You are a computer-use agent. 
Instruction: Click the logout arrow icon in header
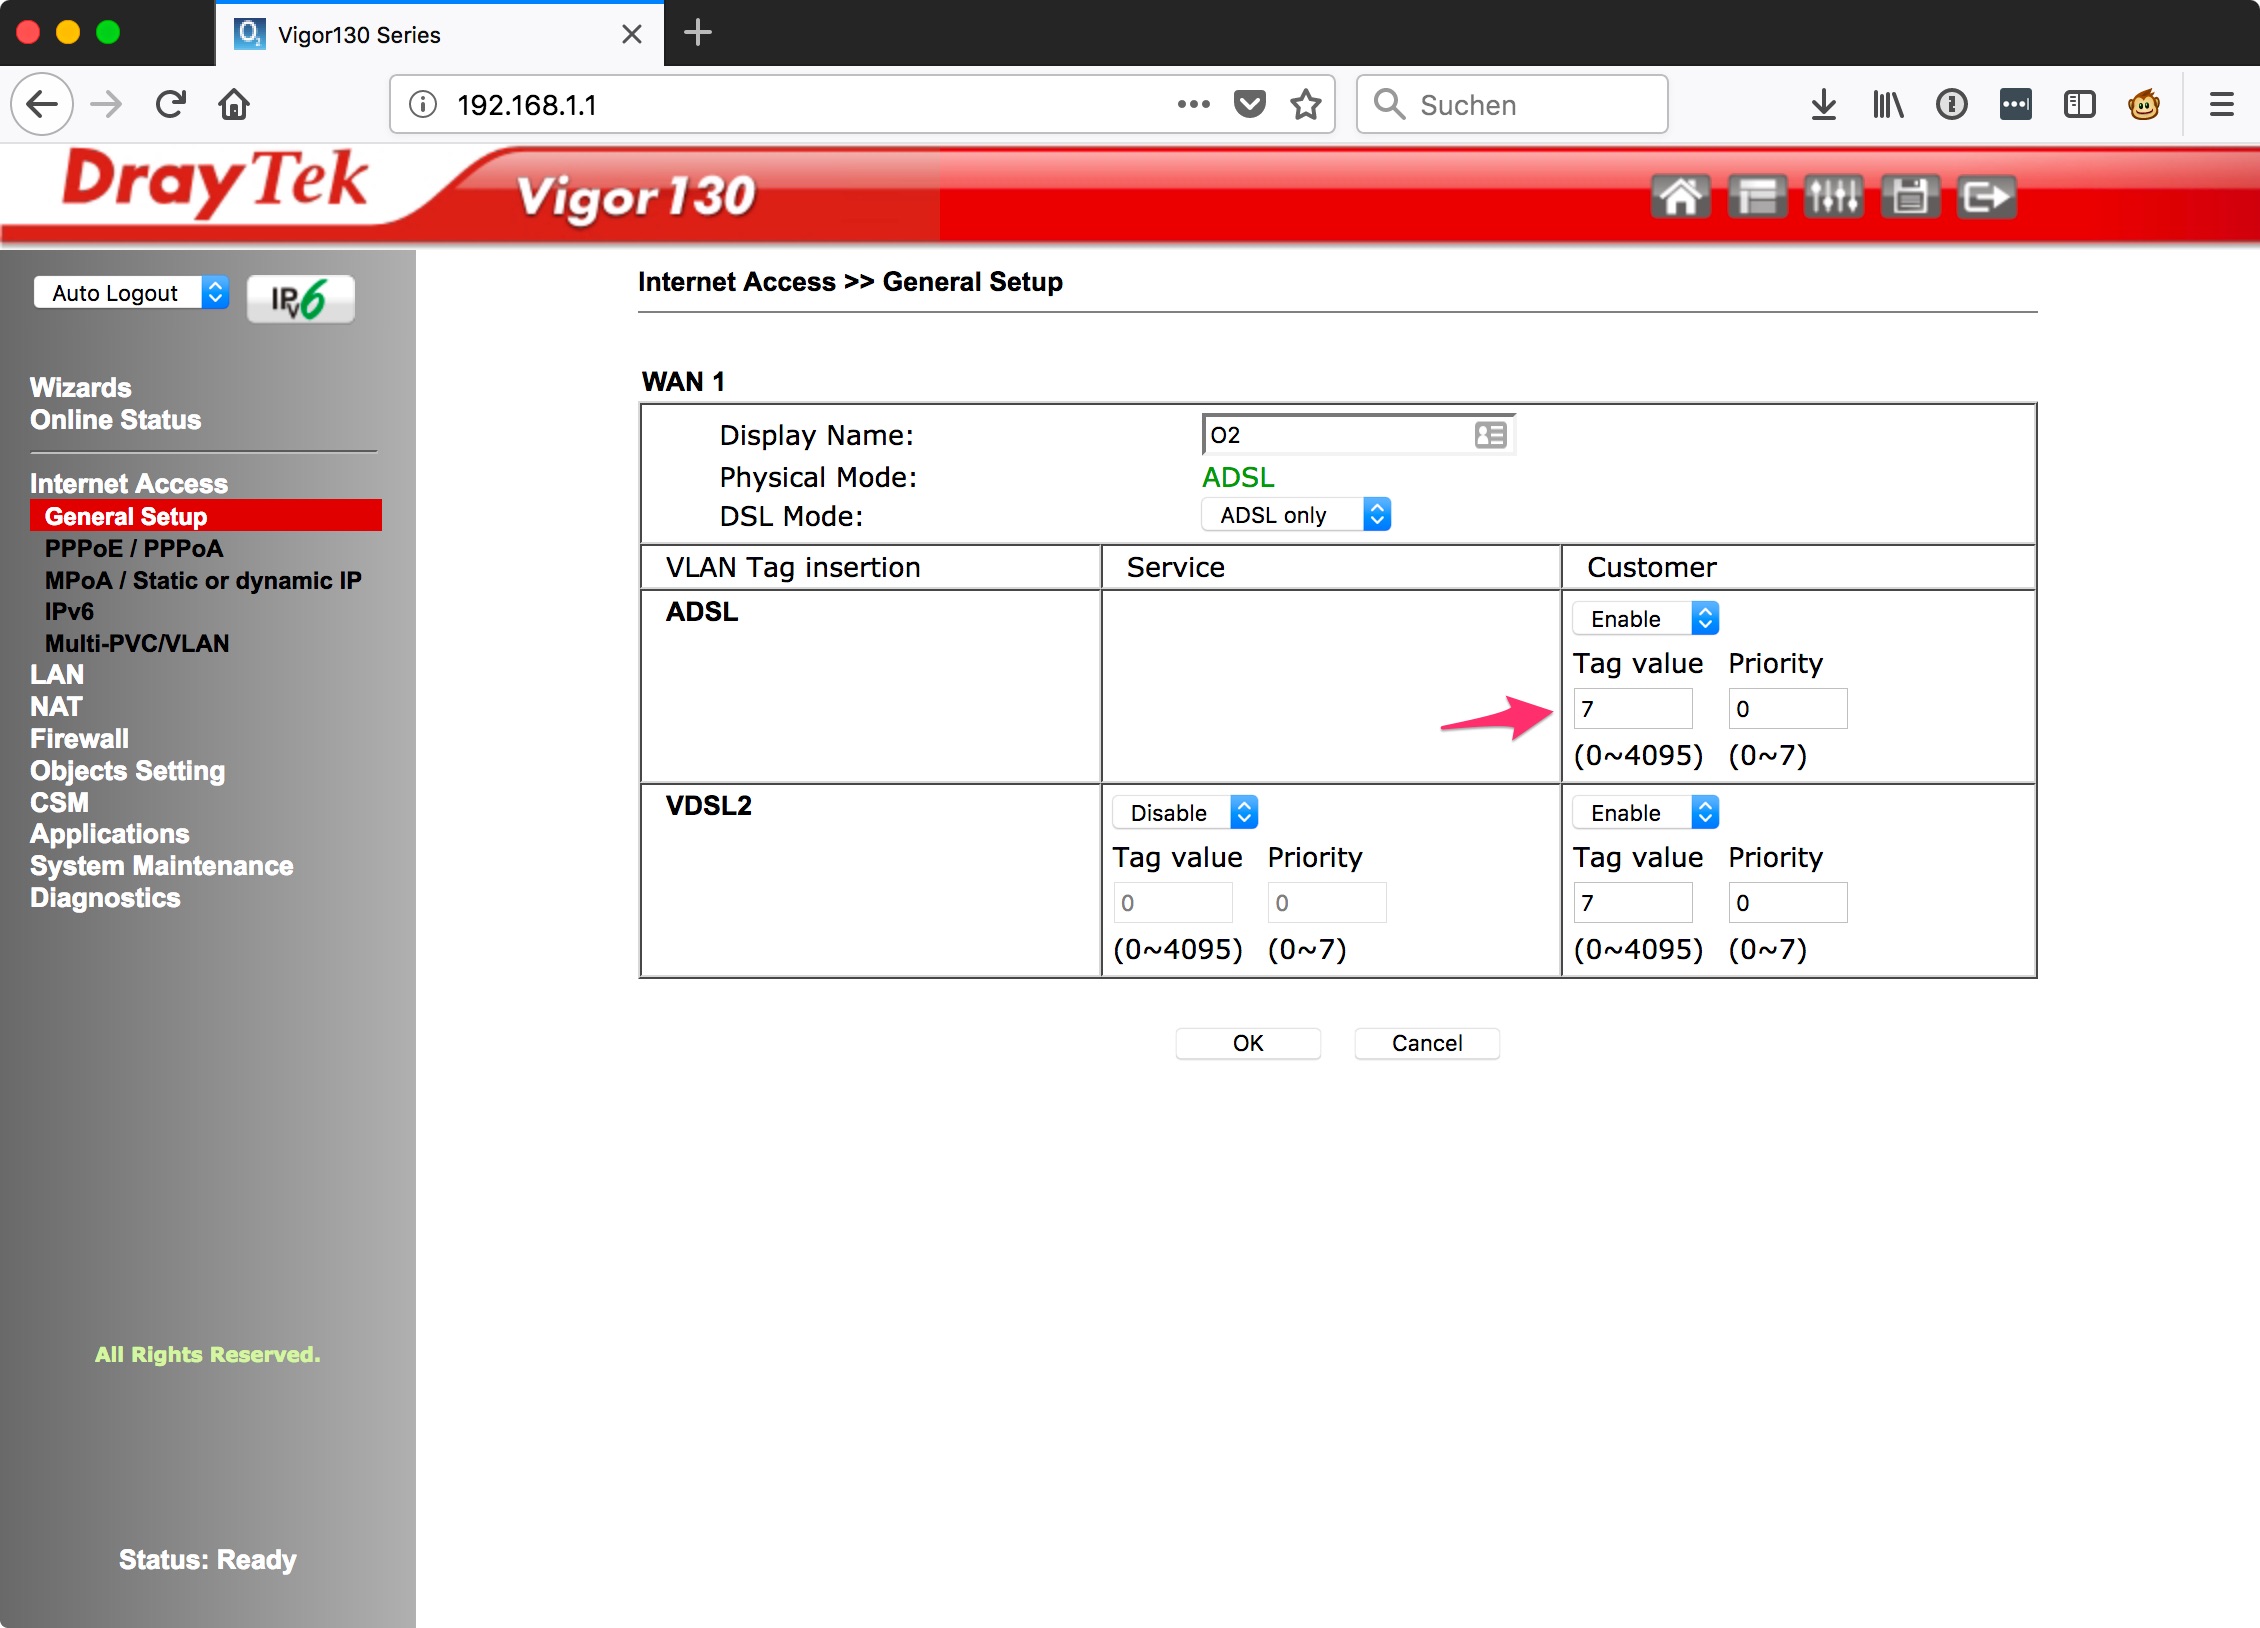click(x=1986, y=196)
